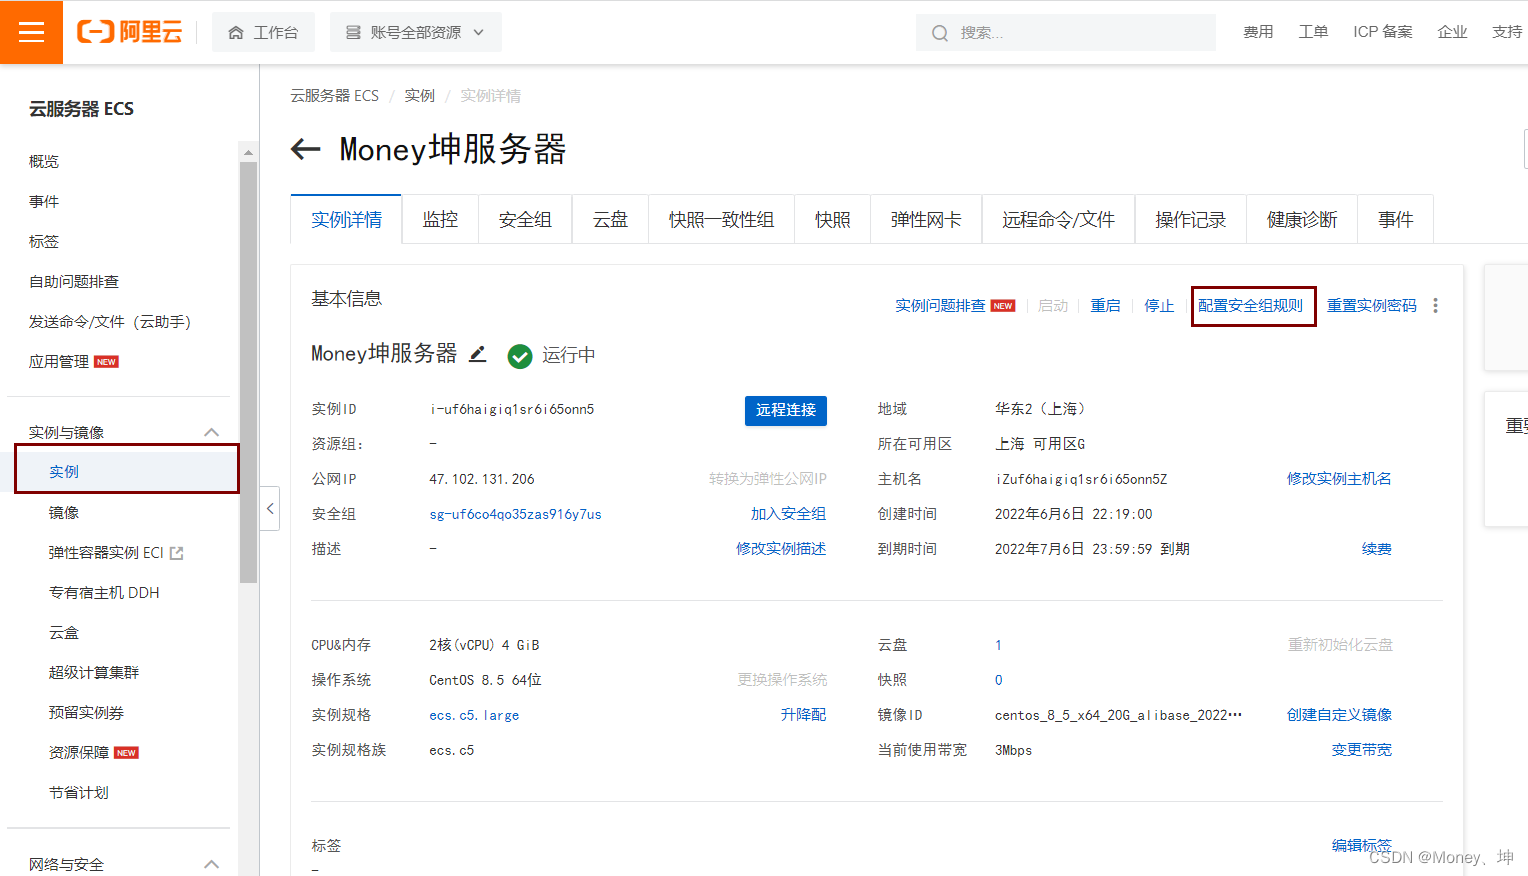
Task: Collapse the 网络与安全 section
Action: pyautogui.click(x=211, y=864)
